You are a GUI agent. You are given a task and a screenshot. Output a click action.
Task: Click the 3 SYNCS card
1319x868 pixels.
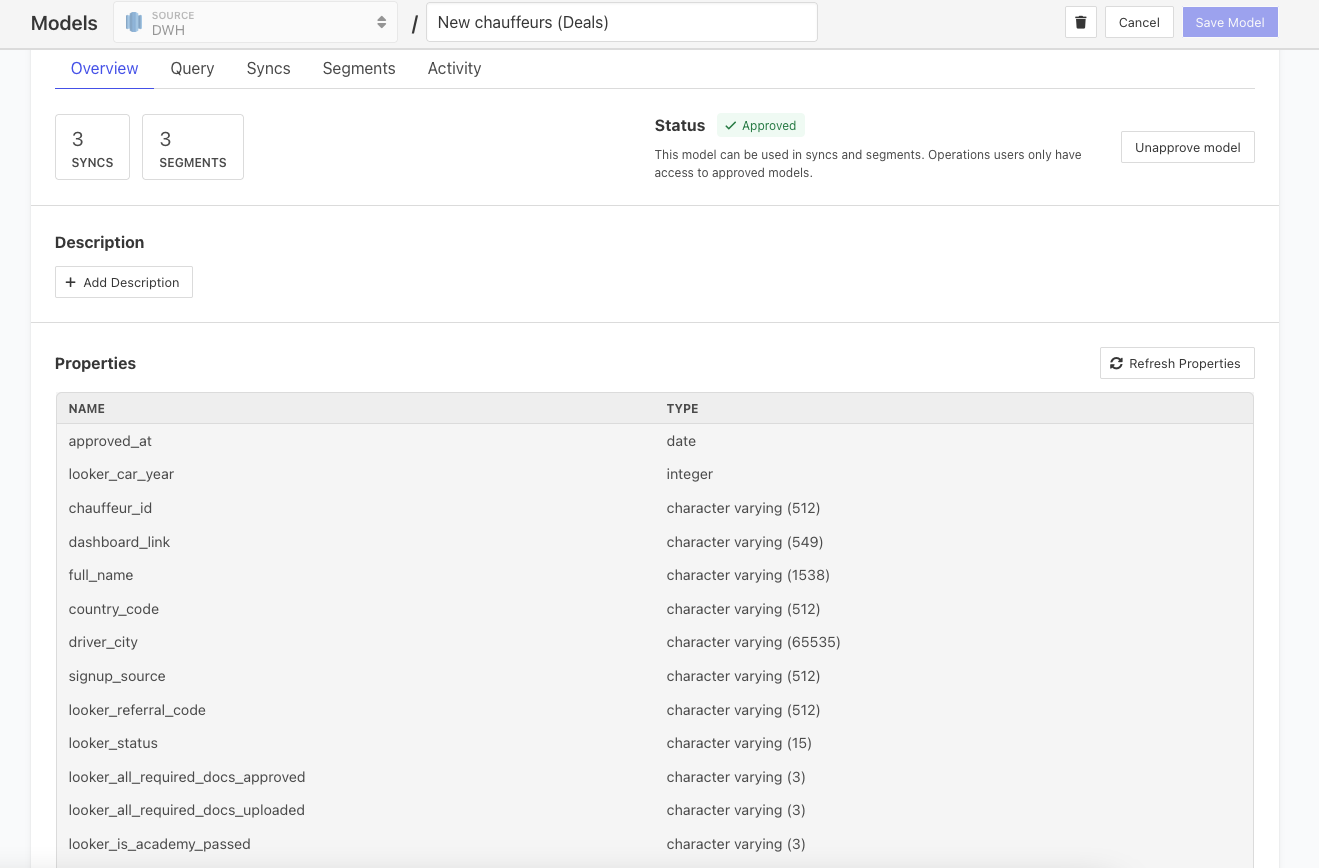(92, 147)
